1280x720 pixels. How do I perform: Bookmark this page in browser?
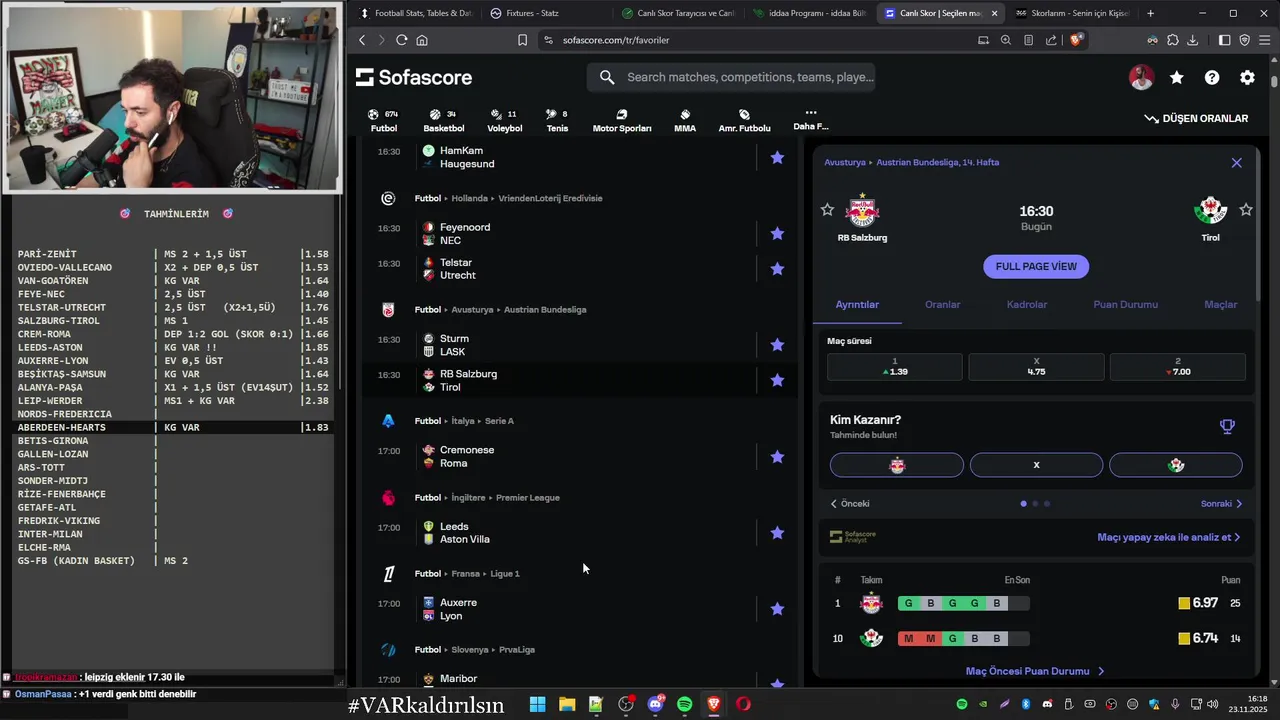[x=522, y=40]
